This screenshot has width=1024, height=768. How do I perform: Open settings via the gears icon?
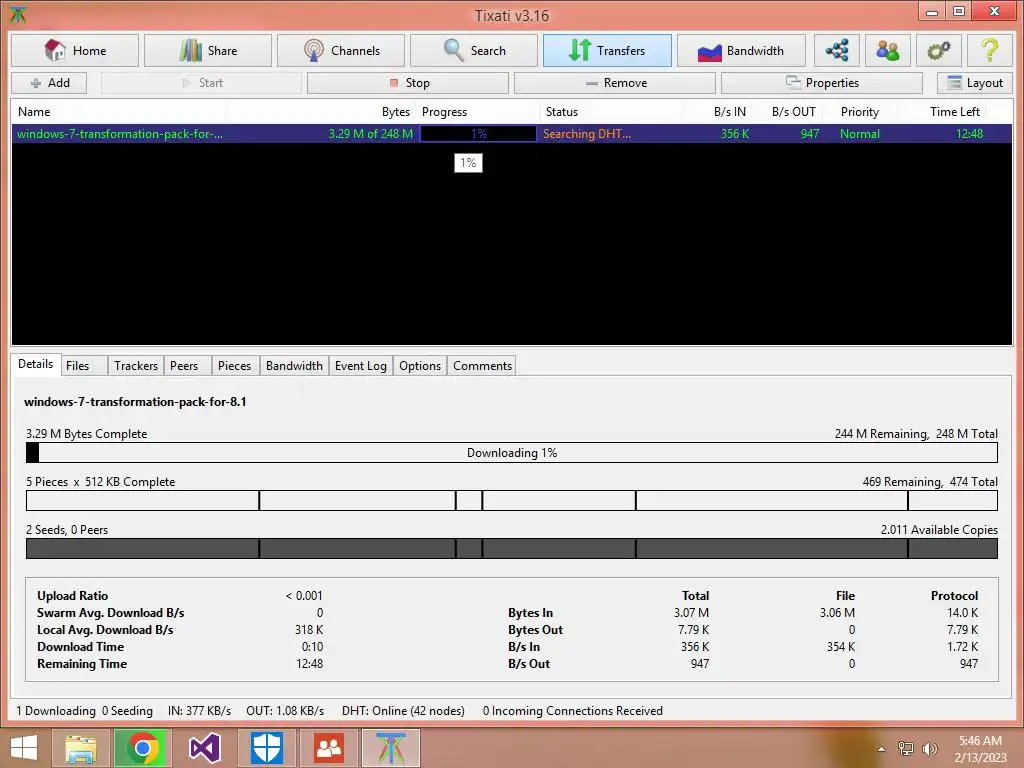(x=938, y=50)
